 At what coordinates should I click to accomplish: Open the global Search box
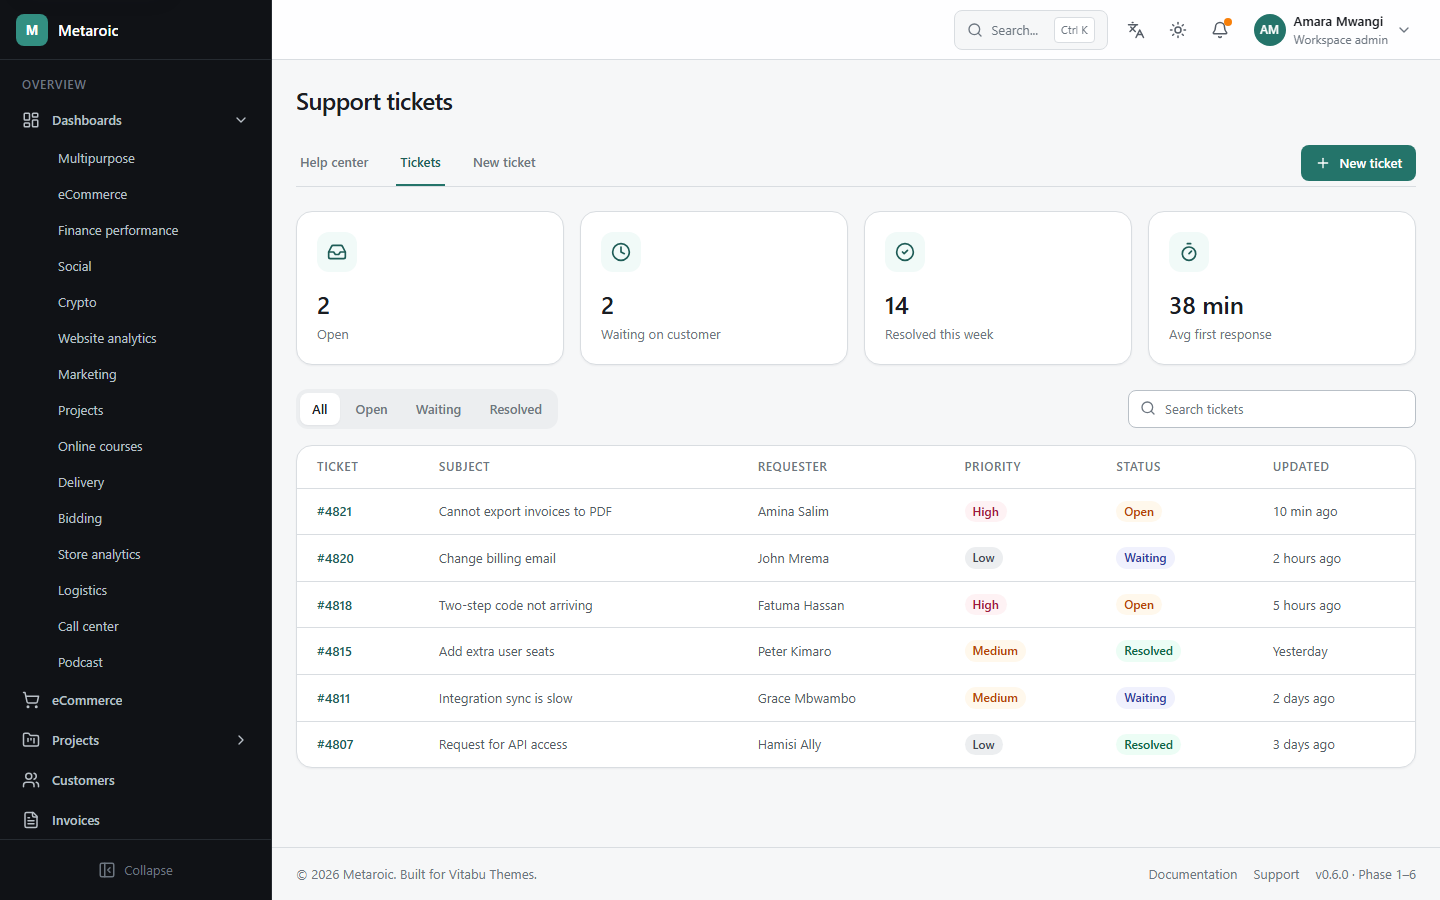pyautogui.click(x=1031, y=30)
